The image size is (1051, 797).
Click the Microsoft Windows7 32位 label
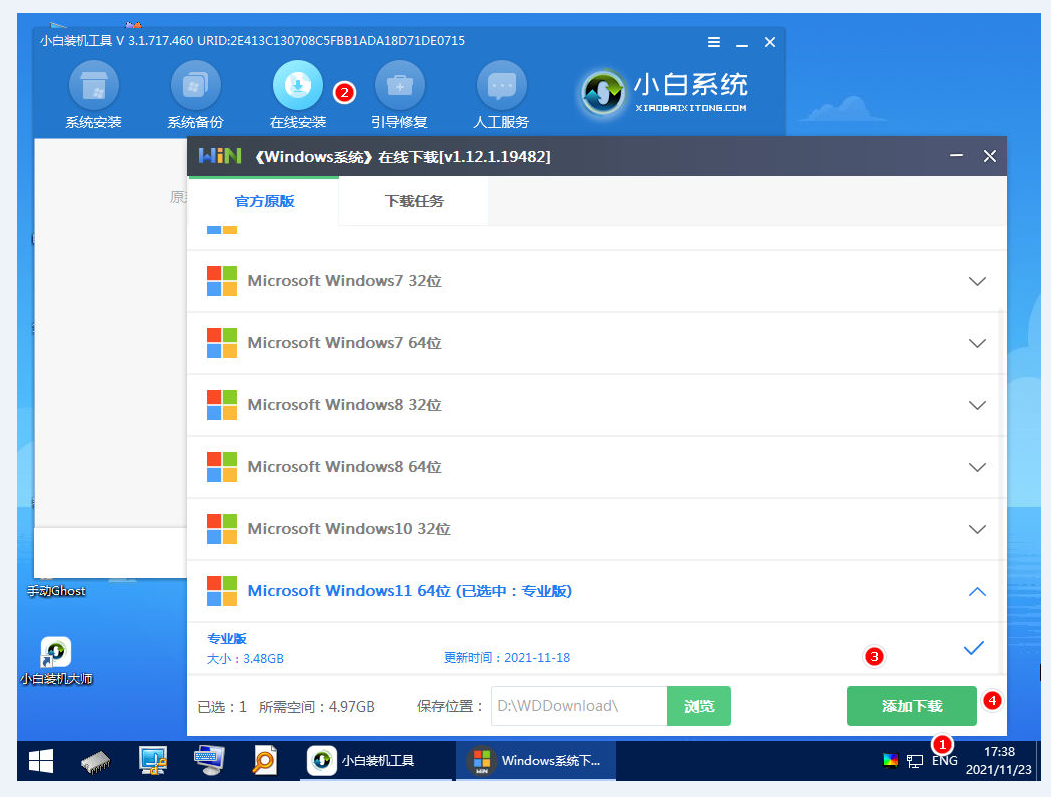pos(345,281)
